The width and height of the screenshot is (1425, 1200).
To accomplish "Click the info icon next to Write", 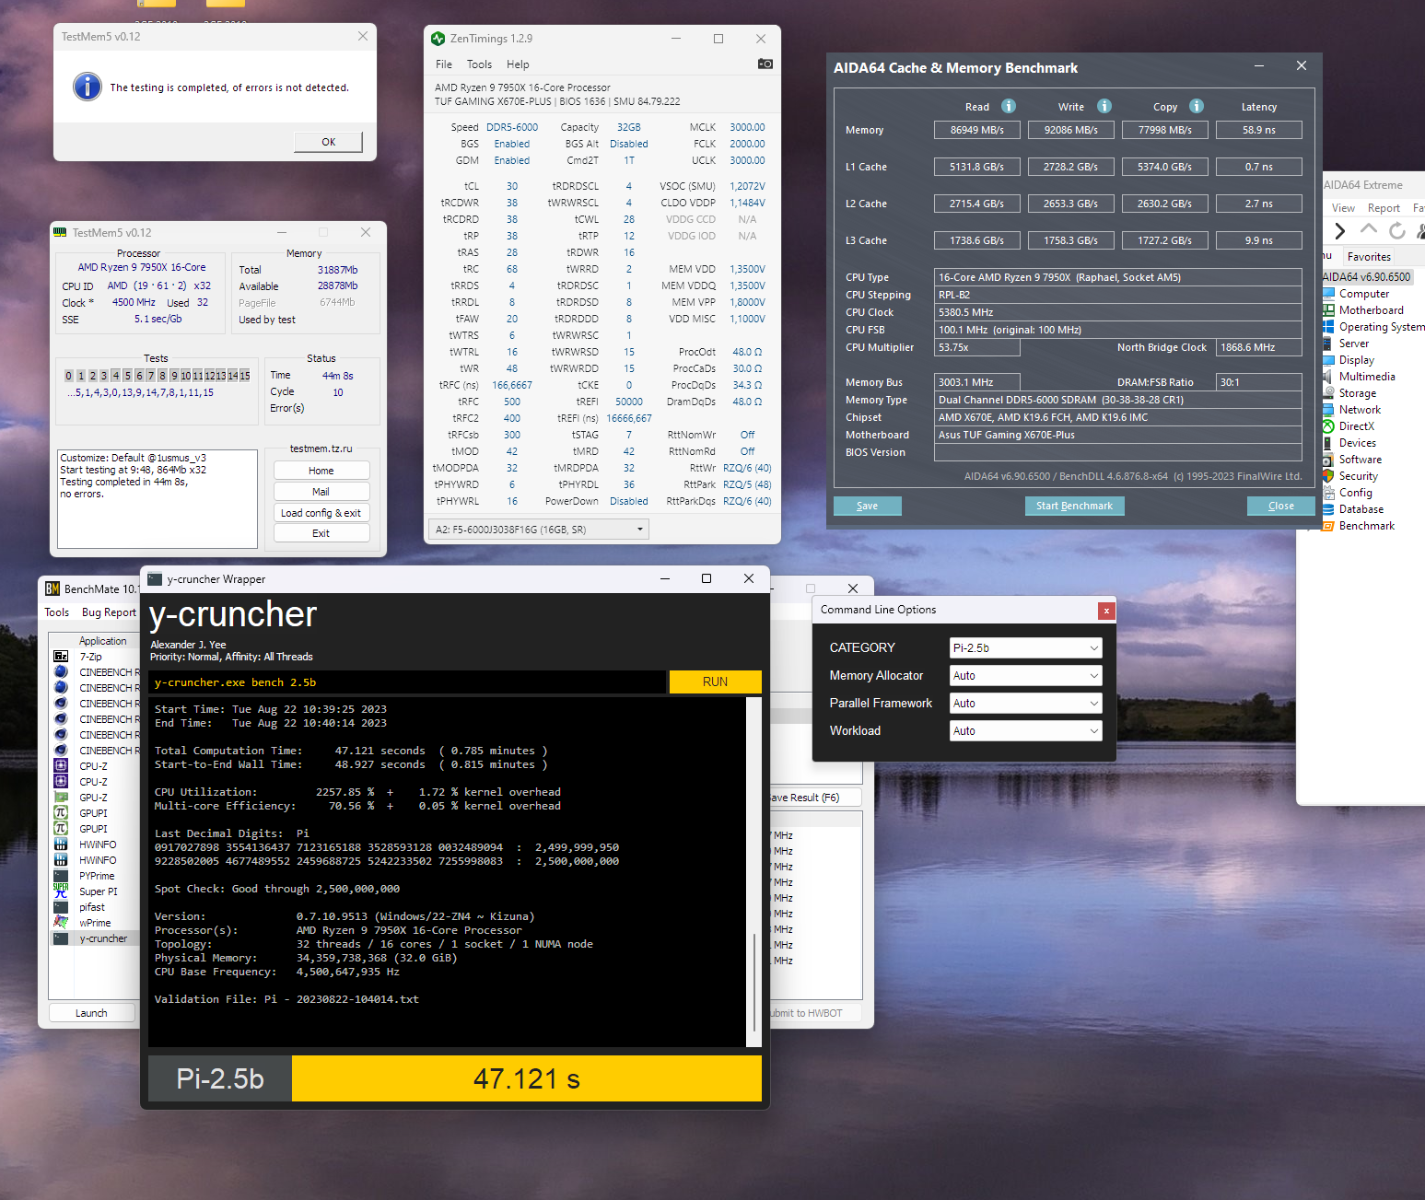I will (x=1104, y=106).
